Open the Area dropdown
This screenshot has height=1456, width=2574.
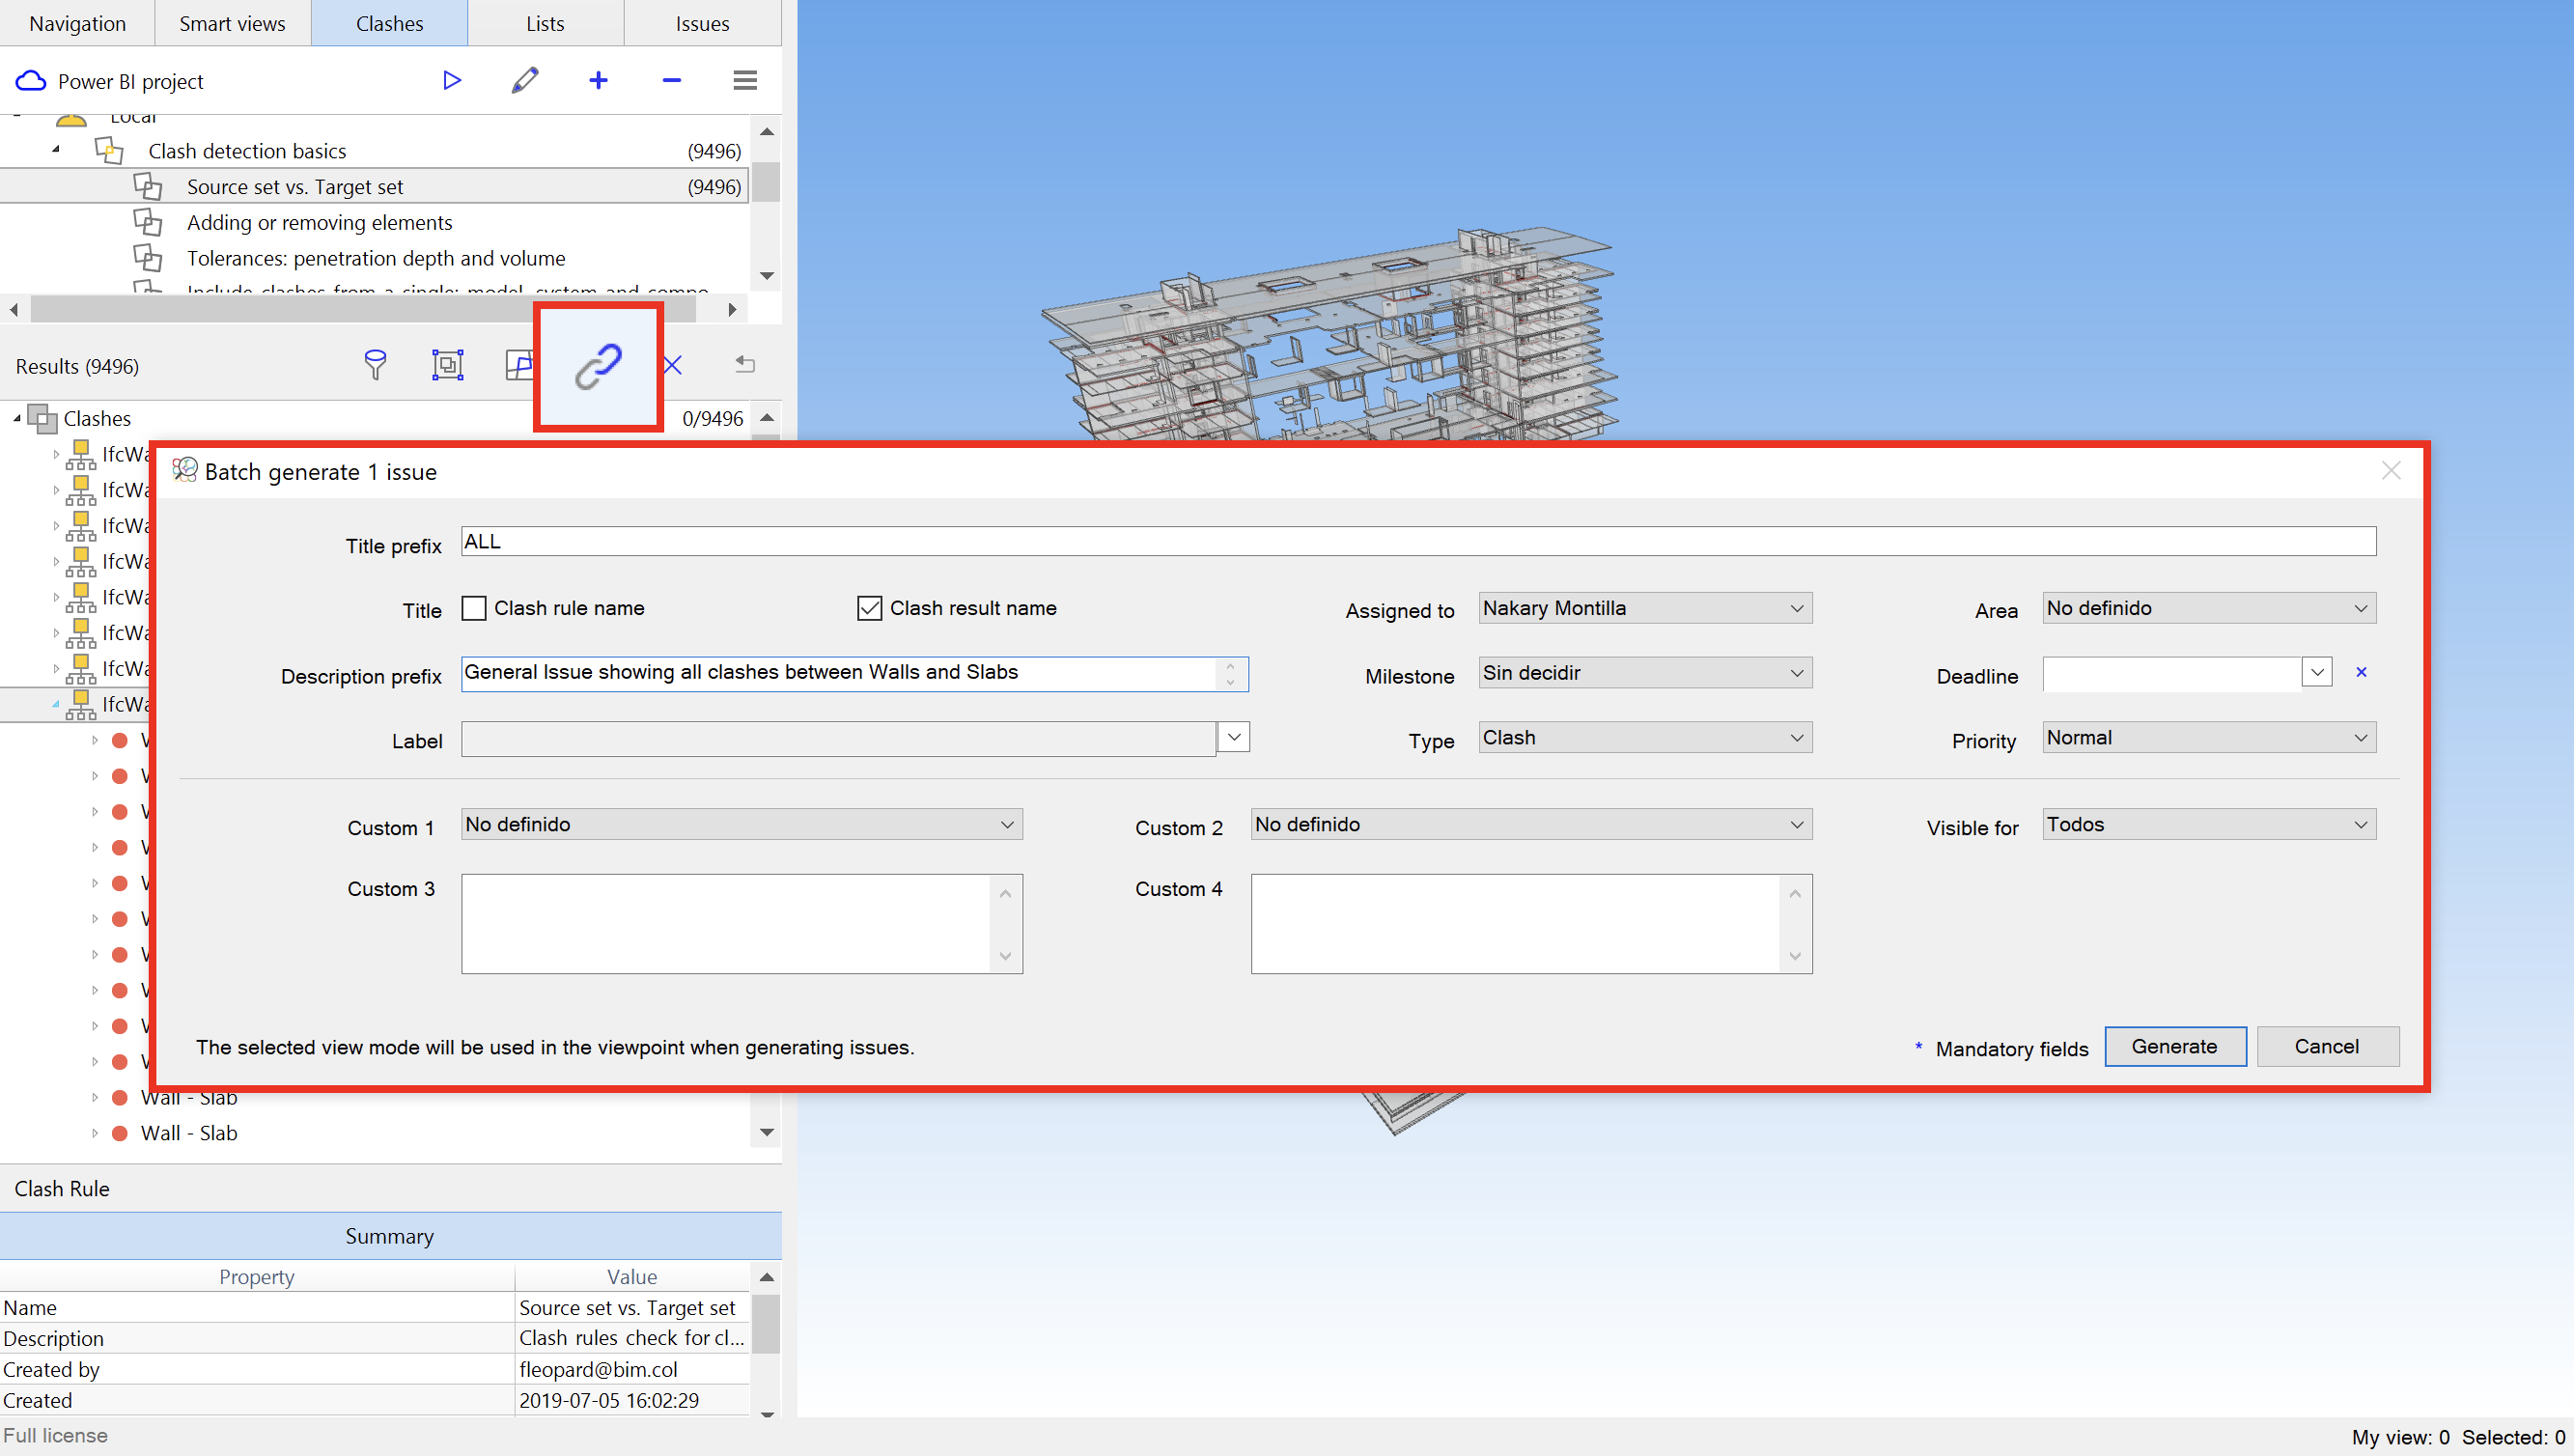tap(2209, 608)
